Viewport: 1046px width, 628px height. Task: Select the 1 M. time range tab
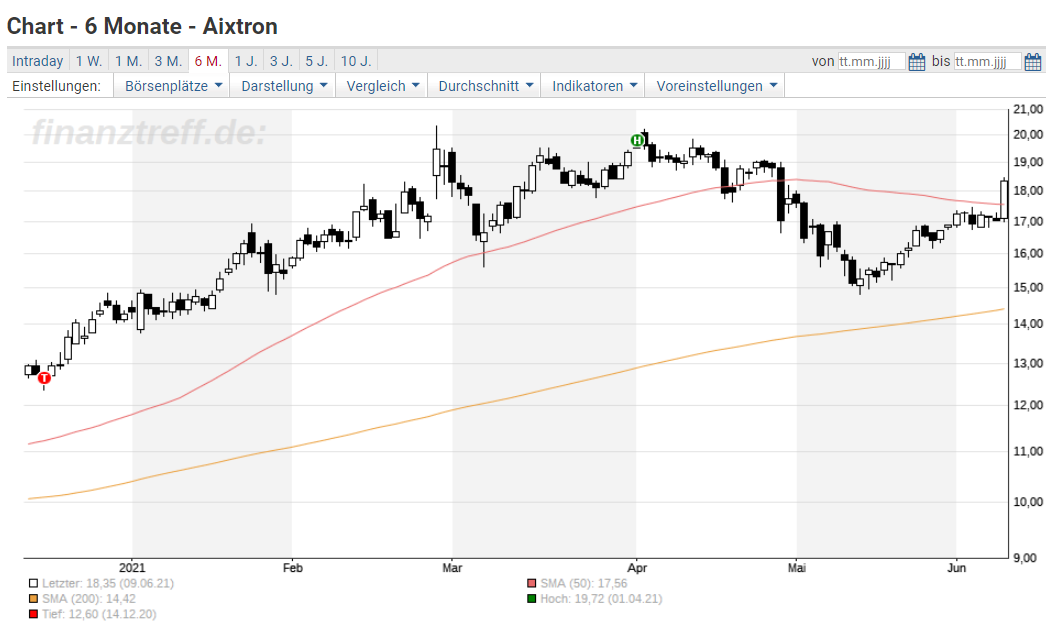(x=128, y=61)
